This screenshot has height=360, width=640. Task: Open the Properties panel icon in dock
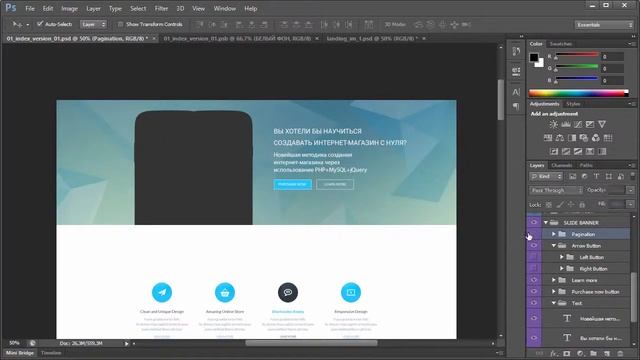(516, 71)
